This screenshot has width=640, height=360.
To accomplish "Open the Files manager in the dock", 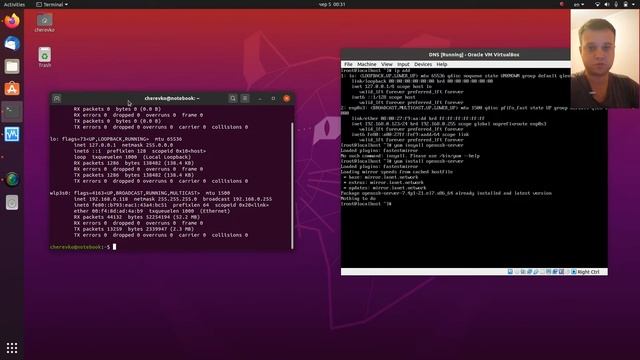I will [x=12, y=66].
